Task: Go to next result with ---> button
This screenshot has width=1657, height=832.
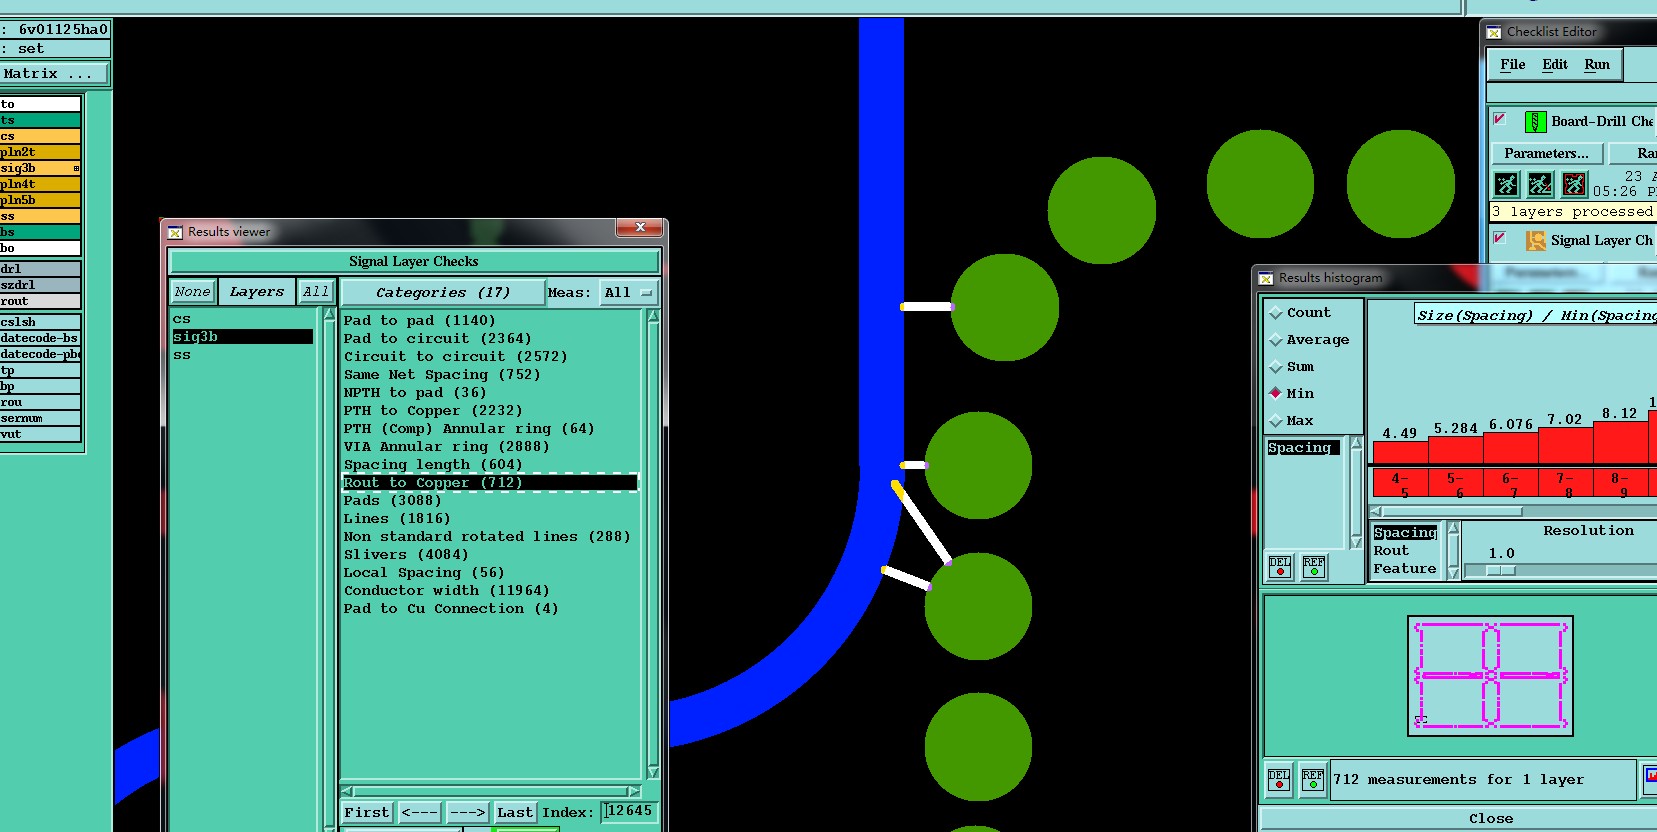Action: 467,813
